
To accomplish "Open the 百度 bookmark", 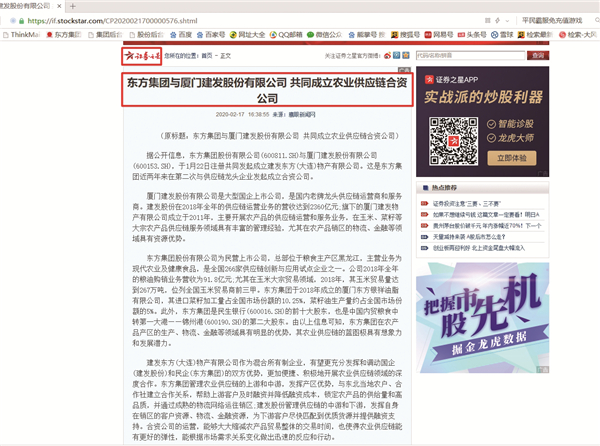I will click(x=181, y=35).
